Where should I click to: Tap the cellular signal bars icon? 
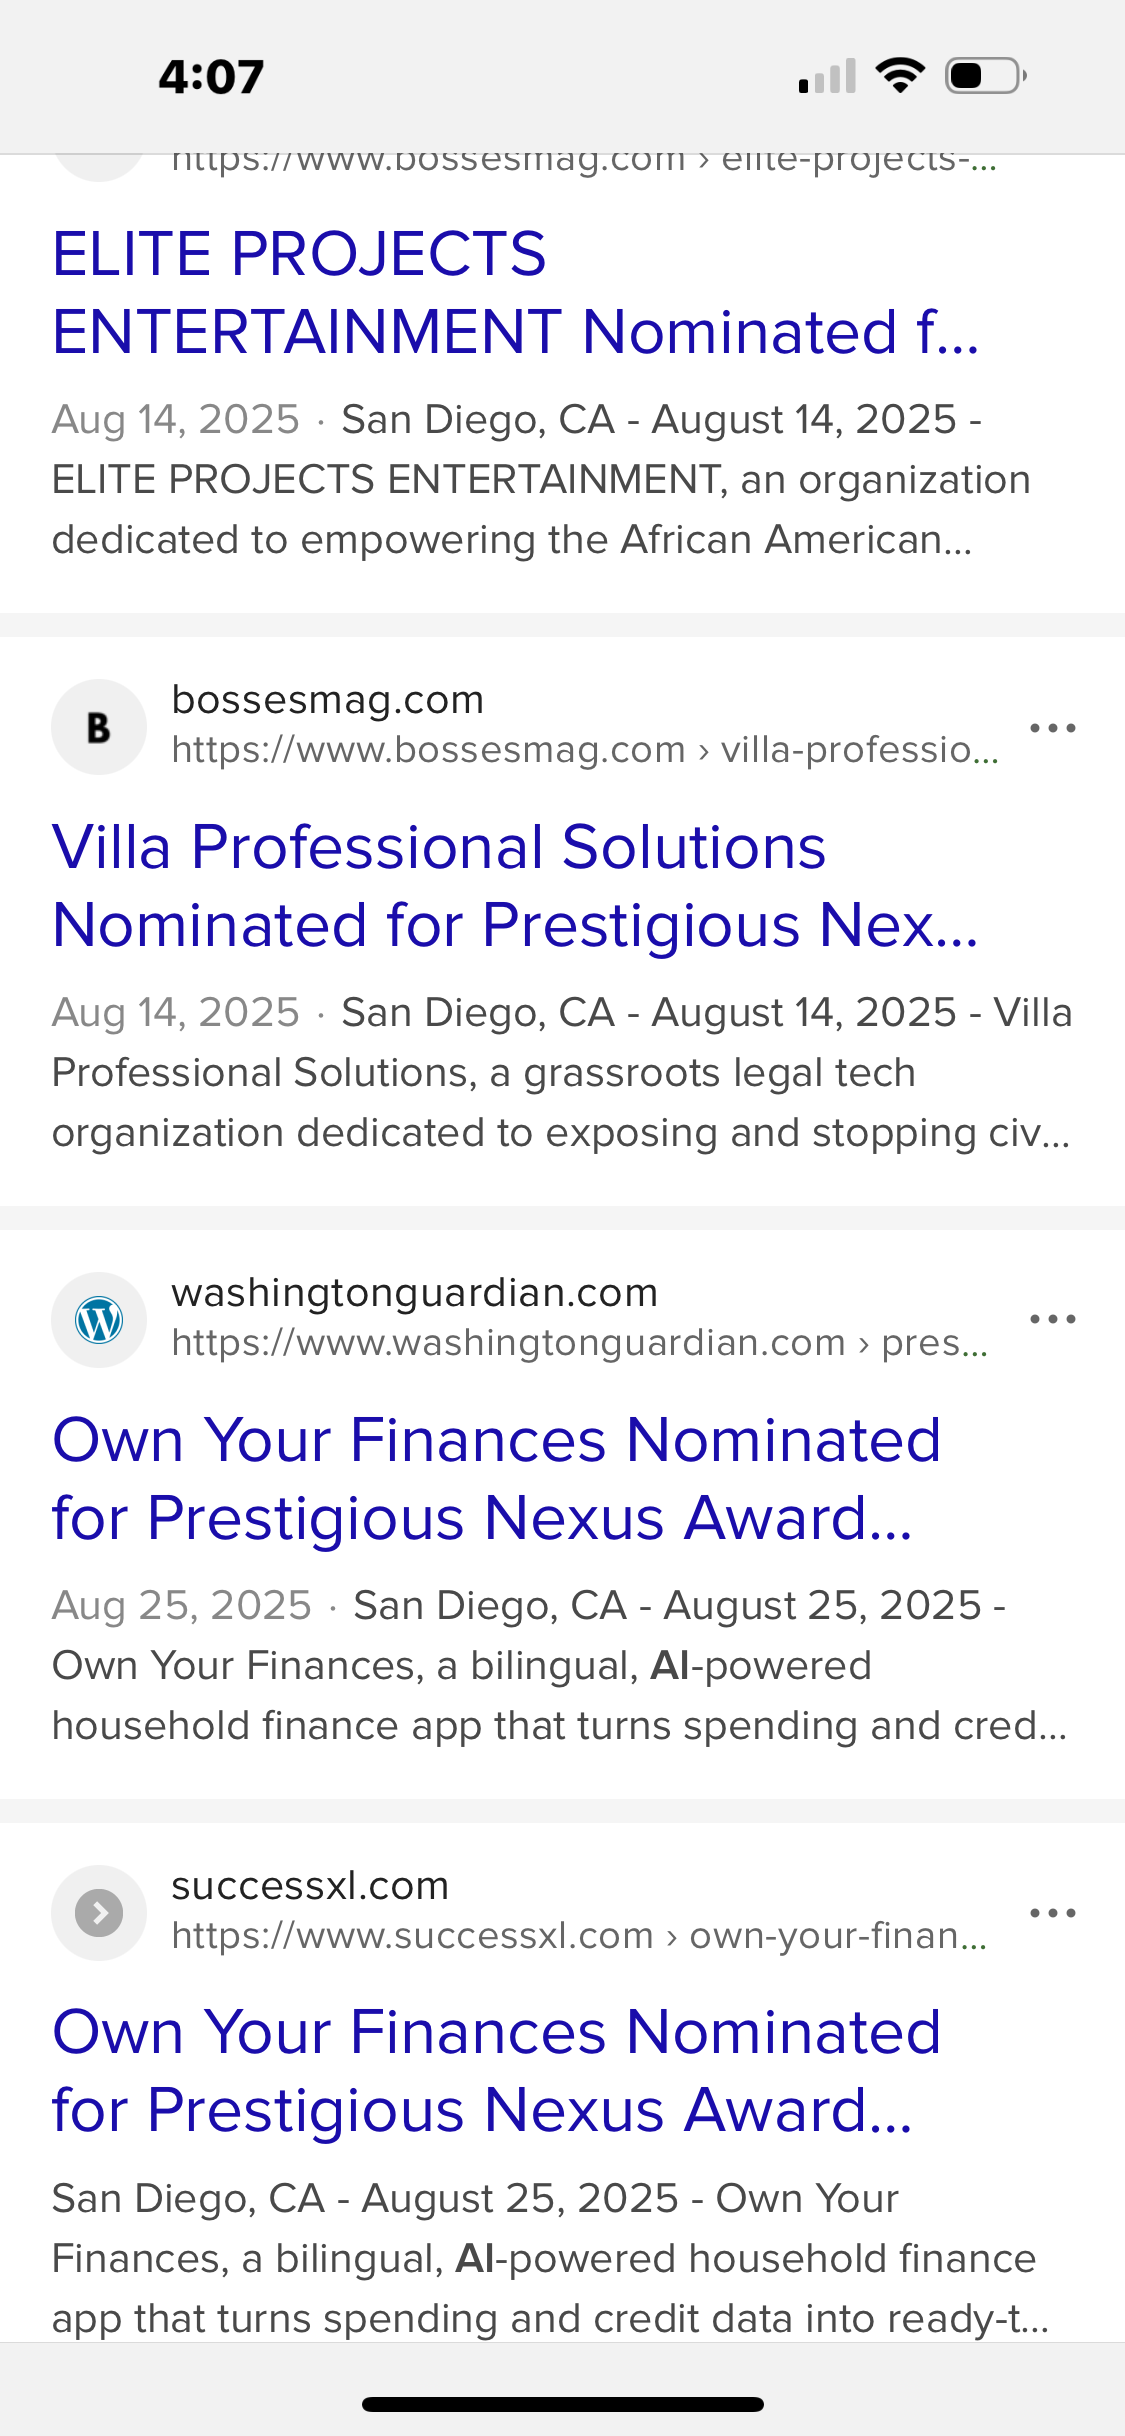coord(827,76)
